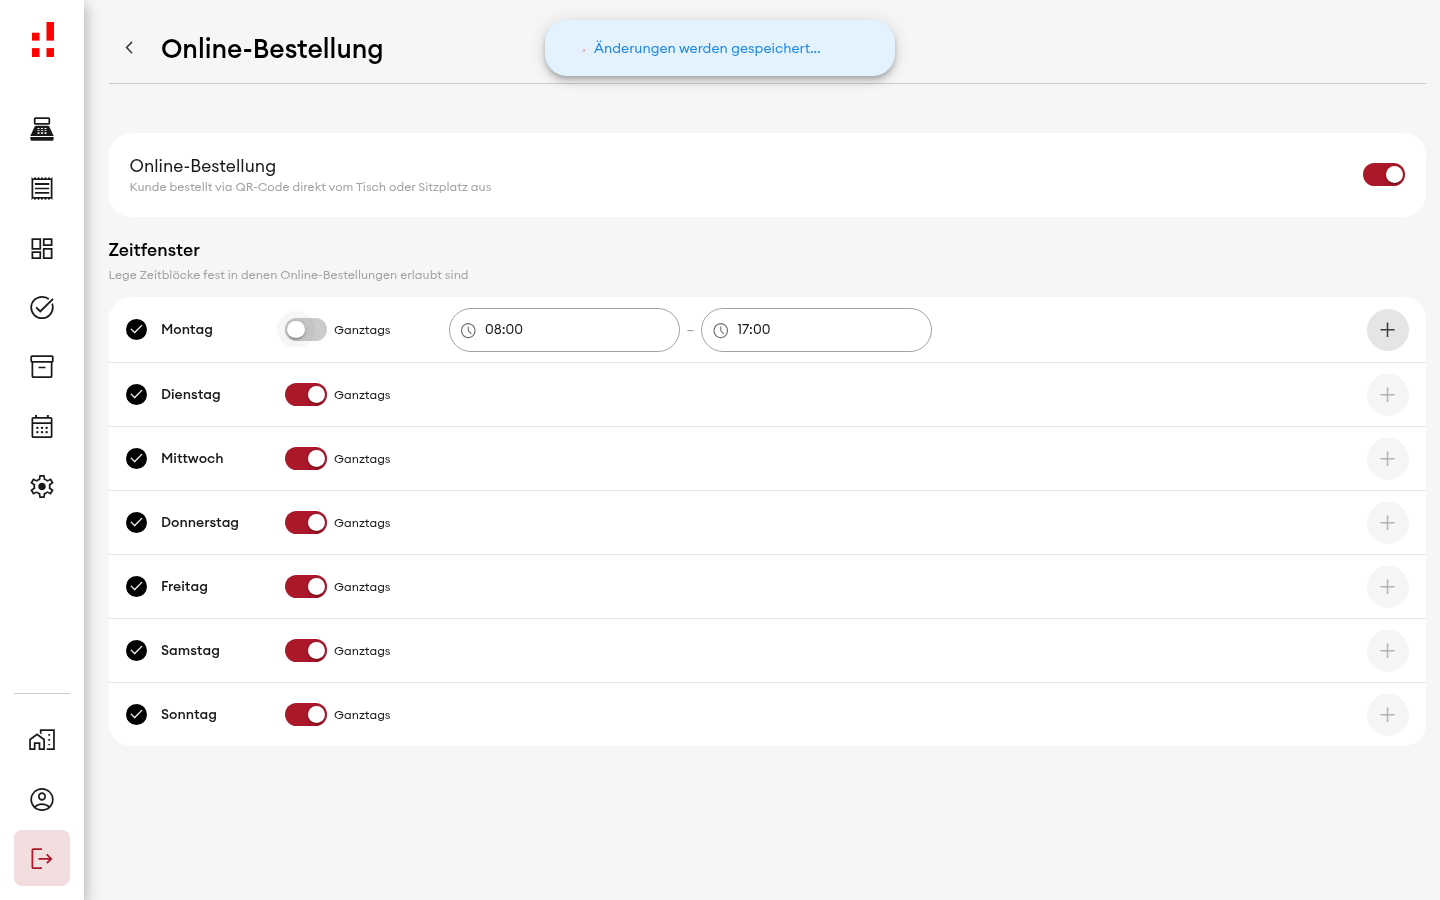Click the logout icon in sidebar
The image size is (1440, 900).
[42, 858]
